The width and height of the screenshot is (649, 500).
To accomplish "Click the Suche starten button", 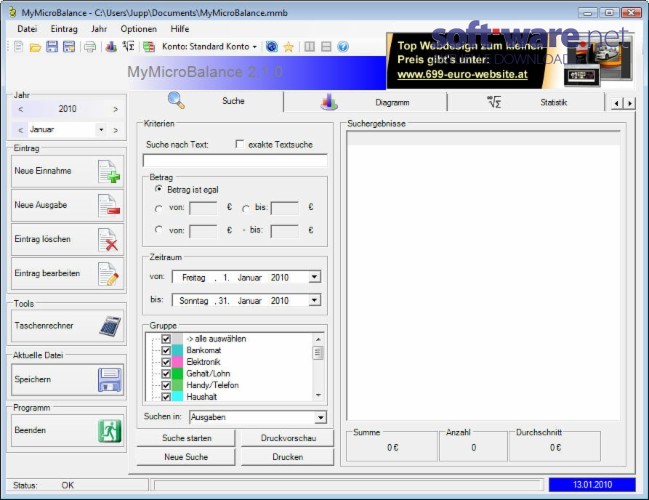I will (x=186, y=438).
